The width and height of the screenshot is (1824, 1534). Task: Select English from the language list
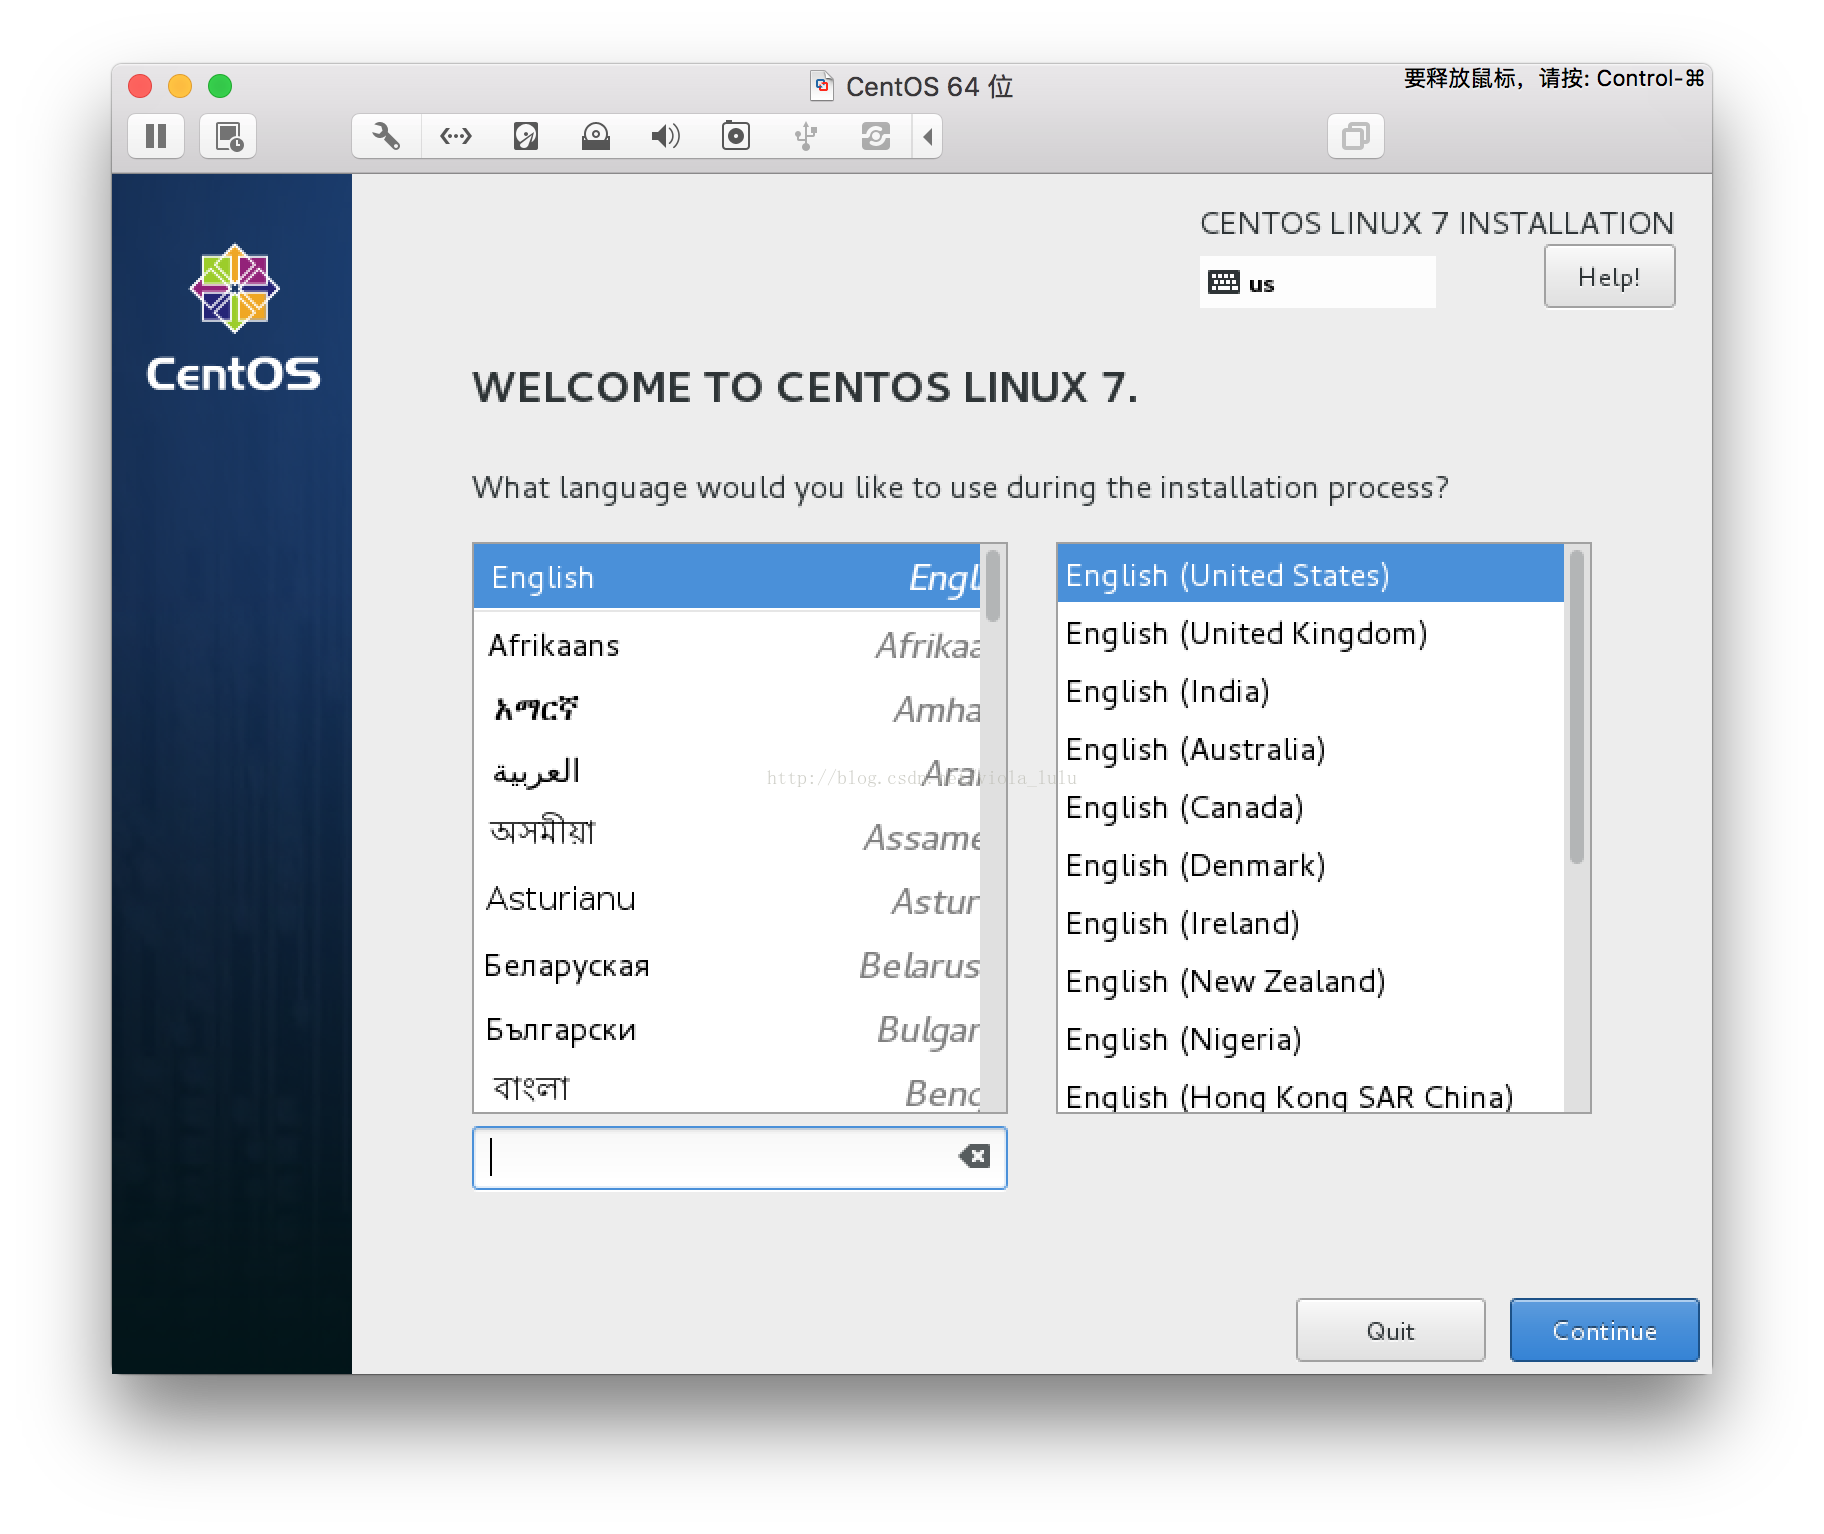[x=640, y=577]
